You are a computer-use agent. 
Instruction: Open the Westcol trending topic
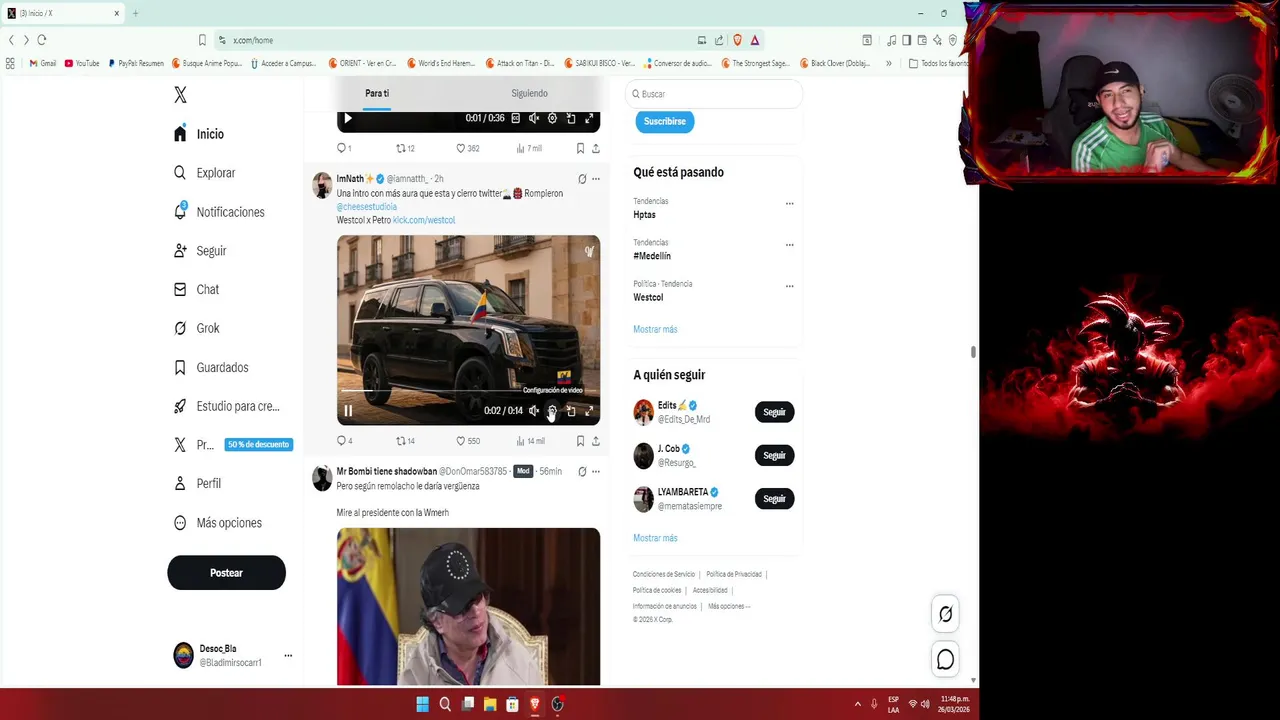point(648,297)
